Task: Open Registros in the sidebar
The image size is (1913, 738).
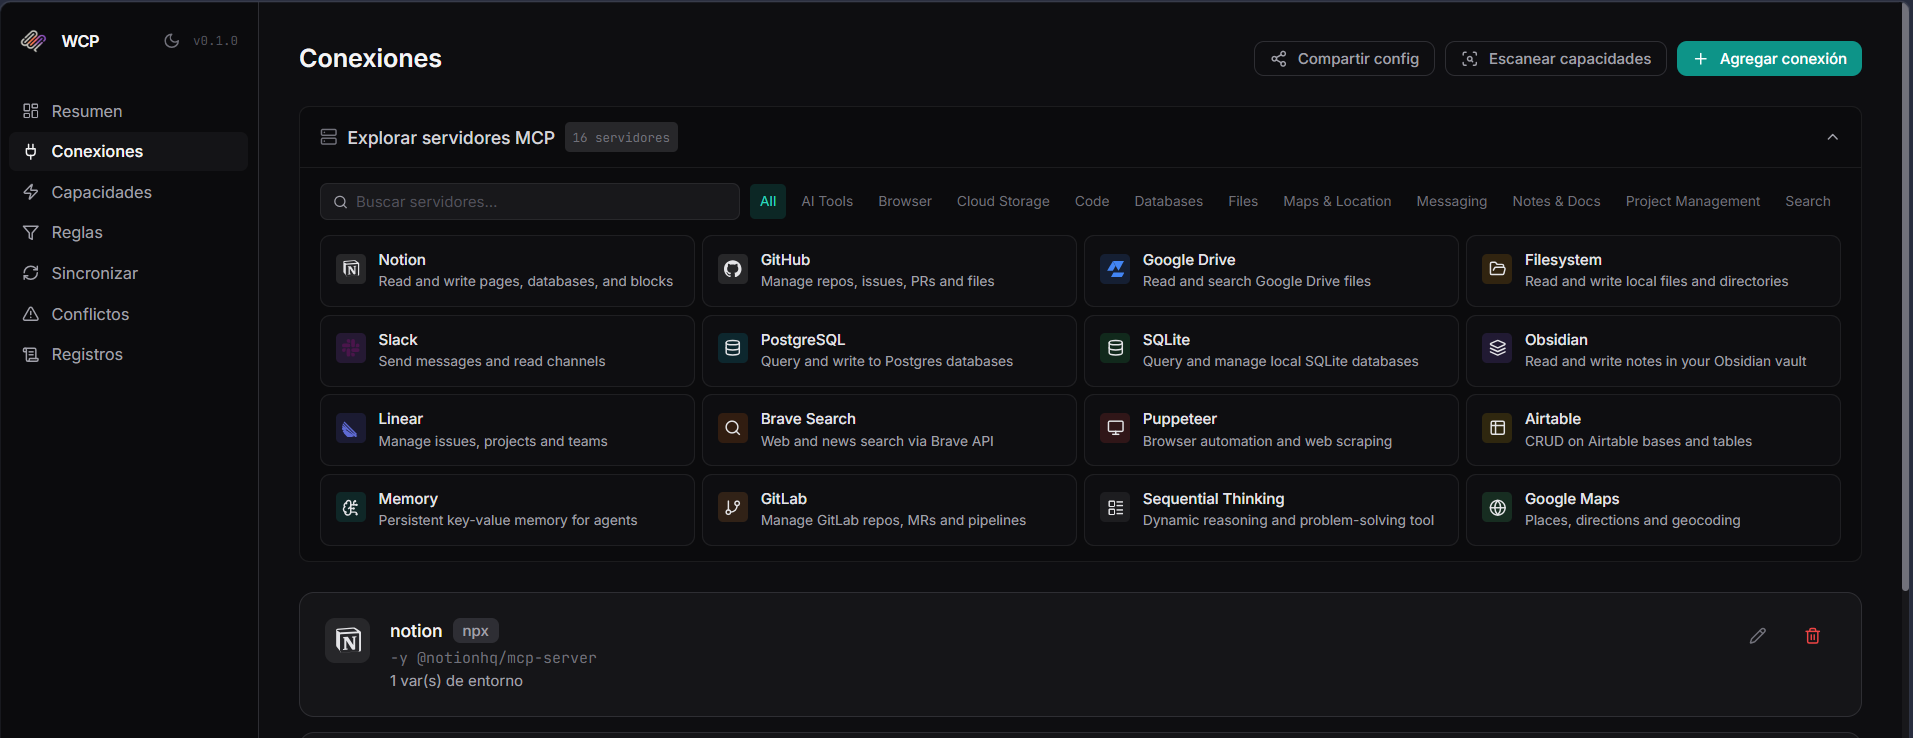Action: [x=128, y=354]
